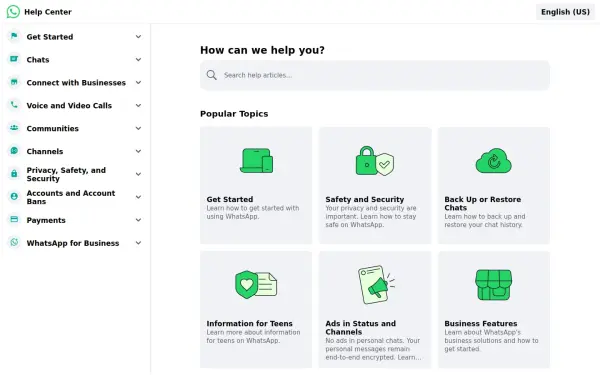Expand the Chats section chevron
This screenshot has height=375, width=600.
(x=138, y=60)
